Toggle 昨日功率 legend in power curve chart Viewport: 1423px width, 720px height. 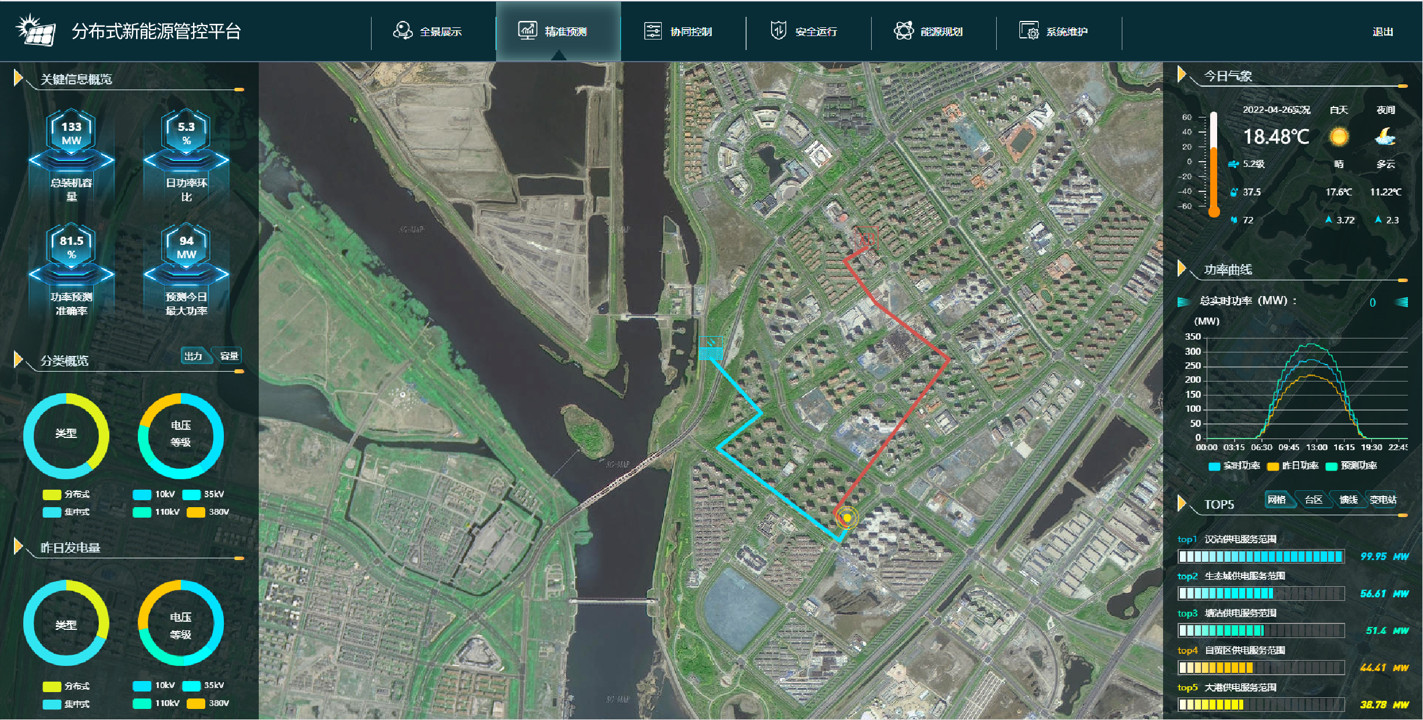1294,466
